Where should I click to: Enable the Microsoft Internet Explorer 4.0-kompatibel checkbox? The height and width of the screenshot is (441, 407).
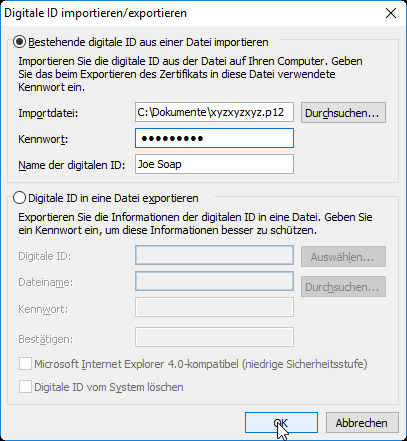coord(25,364)
